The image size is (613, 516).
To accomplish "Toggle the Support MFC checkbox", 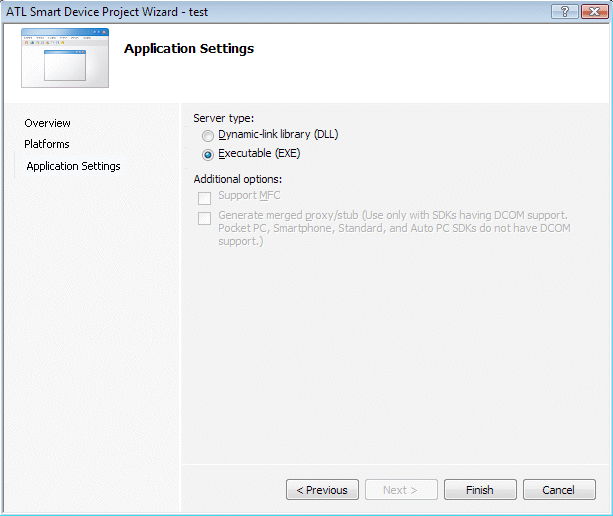I will coord(204,198).
